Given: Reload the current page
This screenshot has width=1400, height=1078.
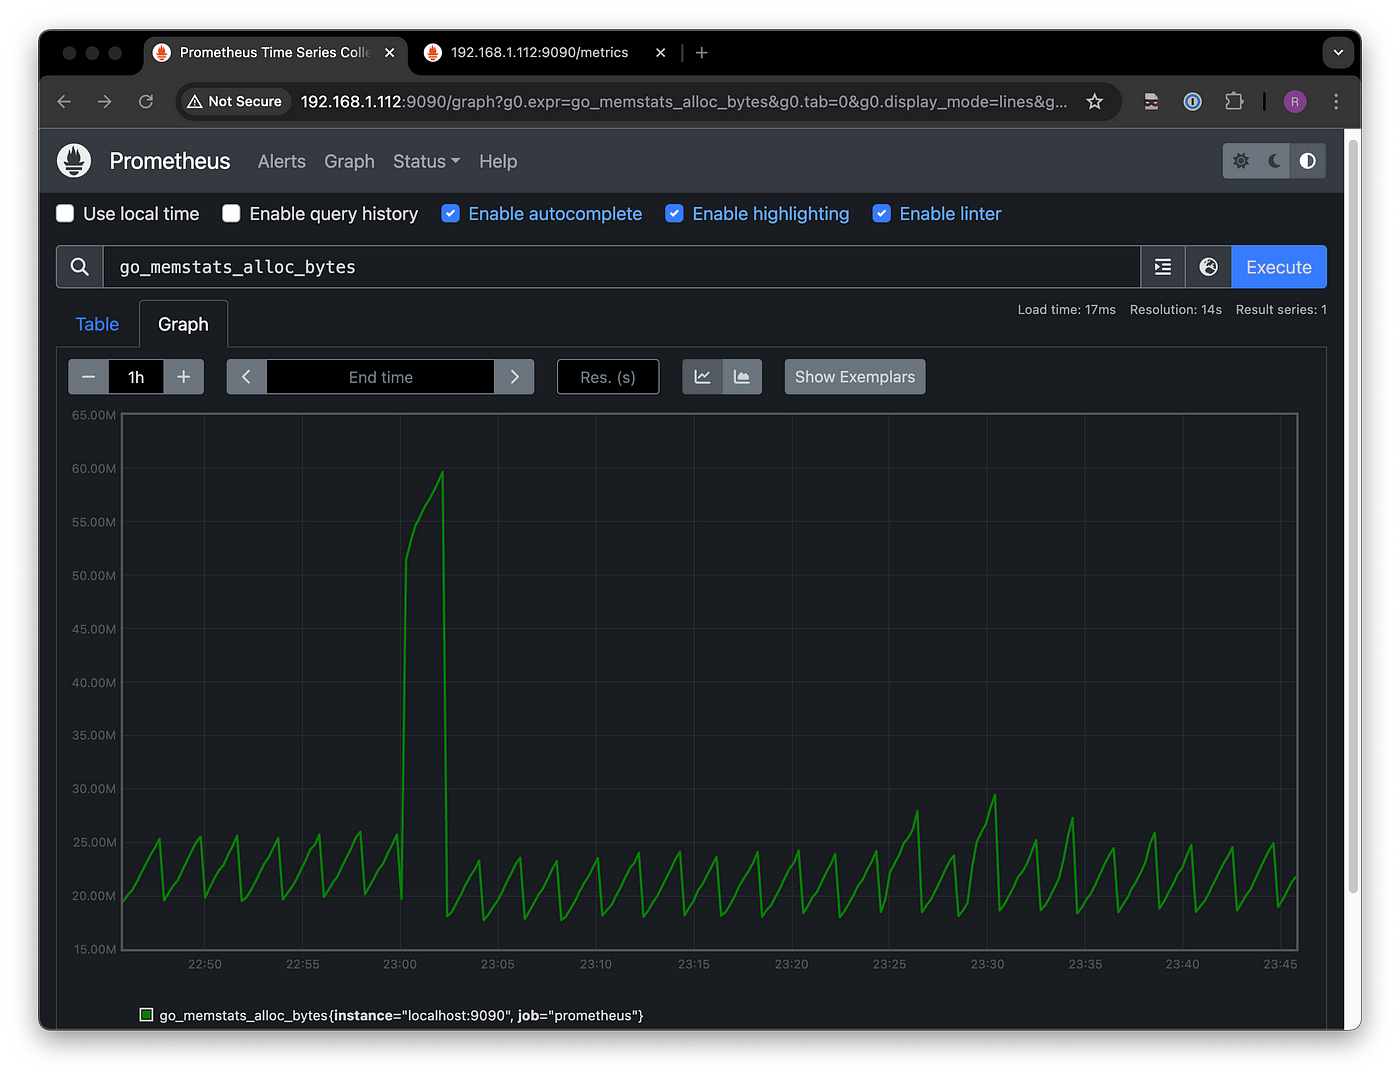Looking at the screenshot, I should (x=146, y=102).
